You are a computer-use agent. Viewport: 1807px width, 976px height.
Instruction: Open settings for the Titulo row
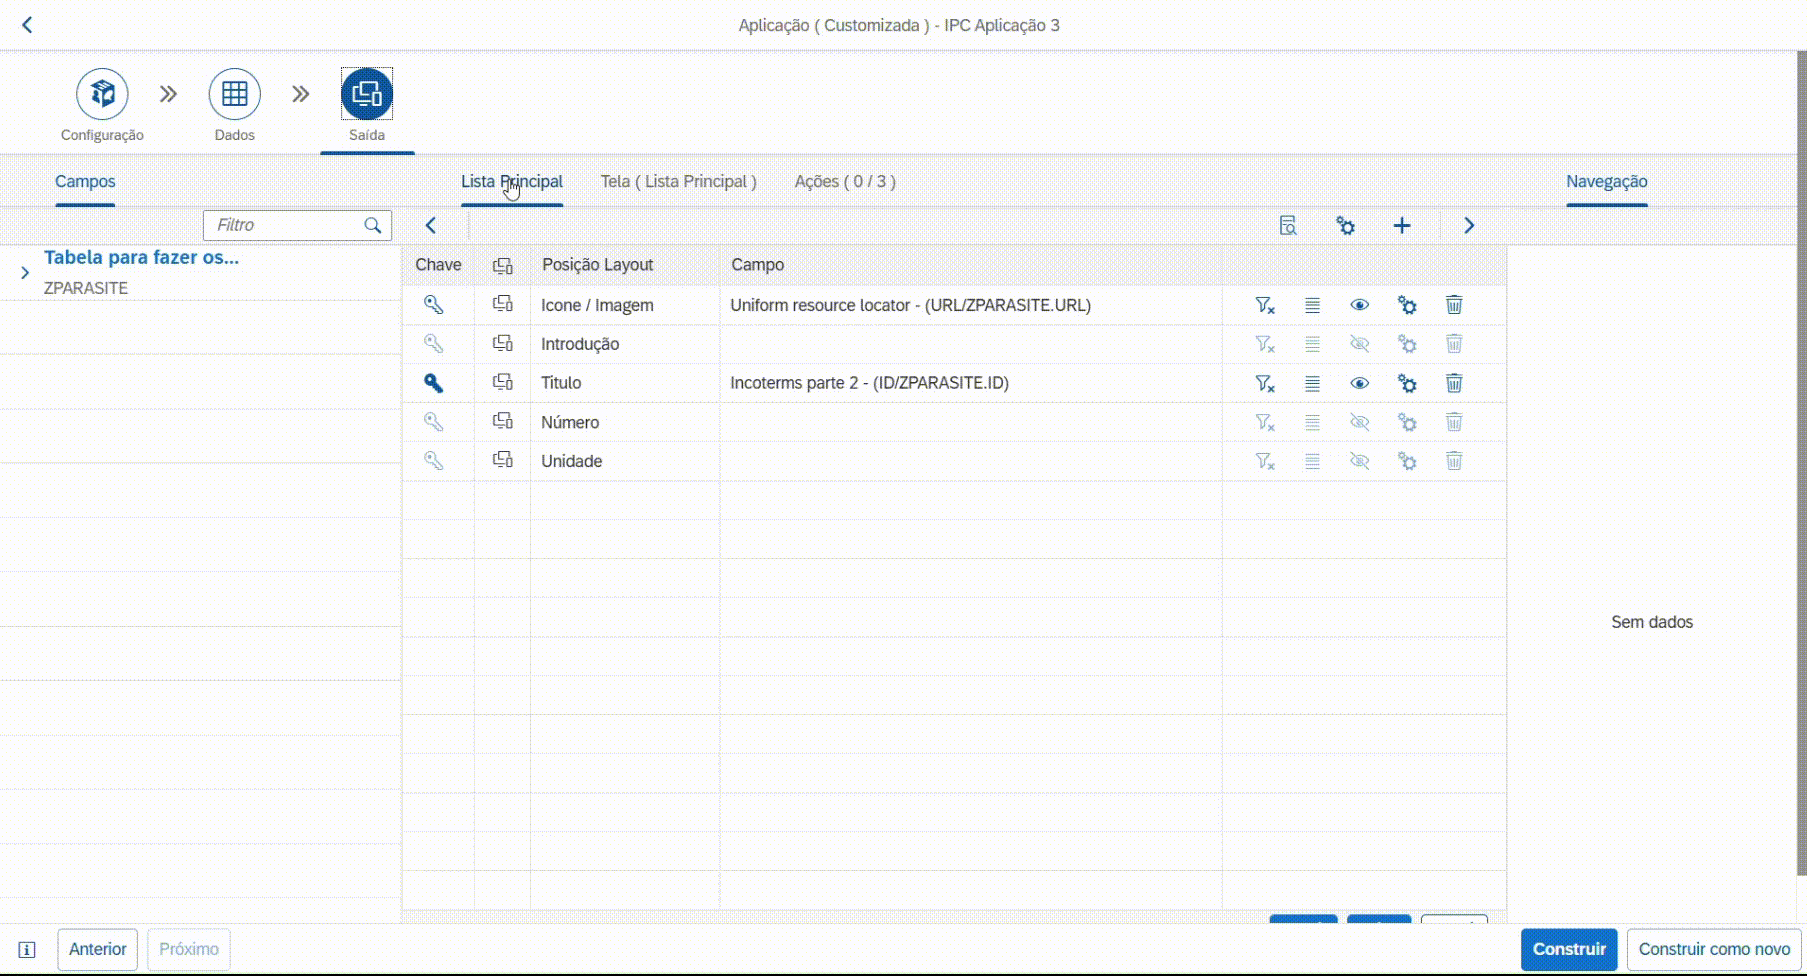point(1407,383)
